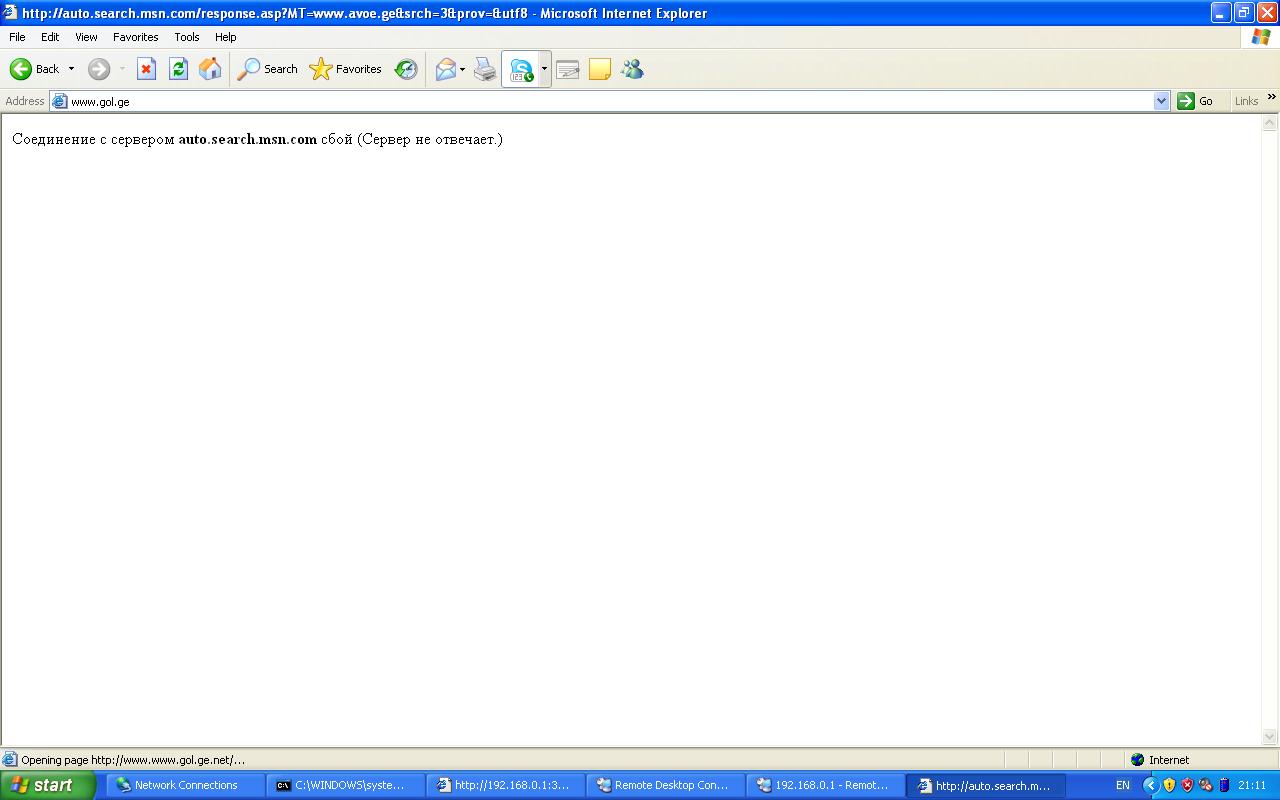Viewport: 1280px width, 800px height.
Task: Expand the Links toolbar chevron
Action: (1272, 97)
